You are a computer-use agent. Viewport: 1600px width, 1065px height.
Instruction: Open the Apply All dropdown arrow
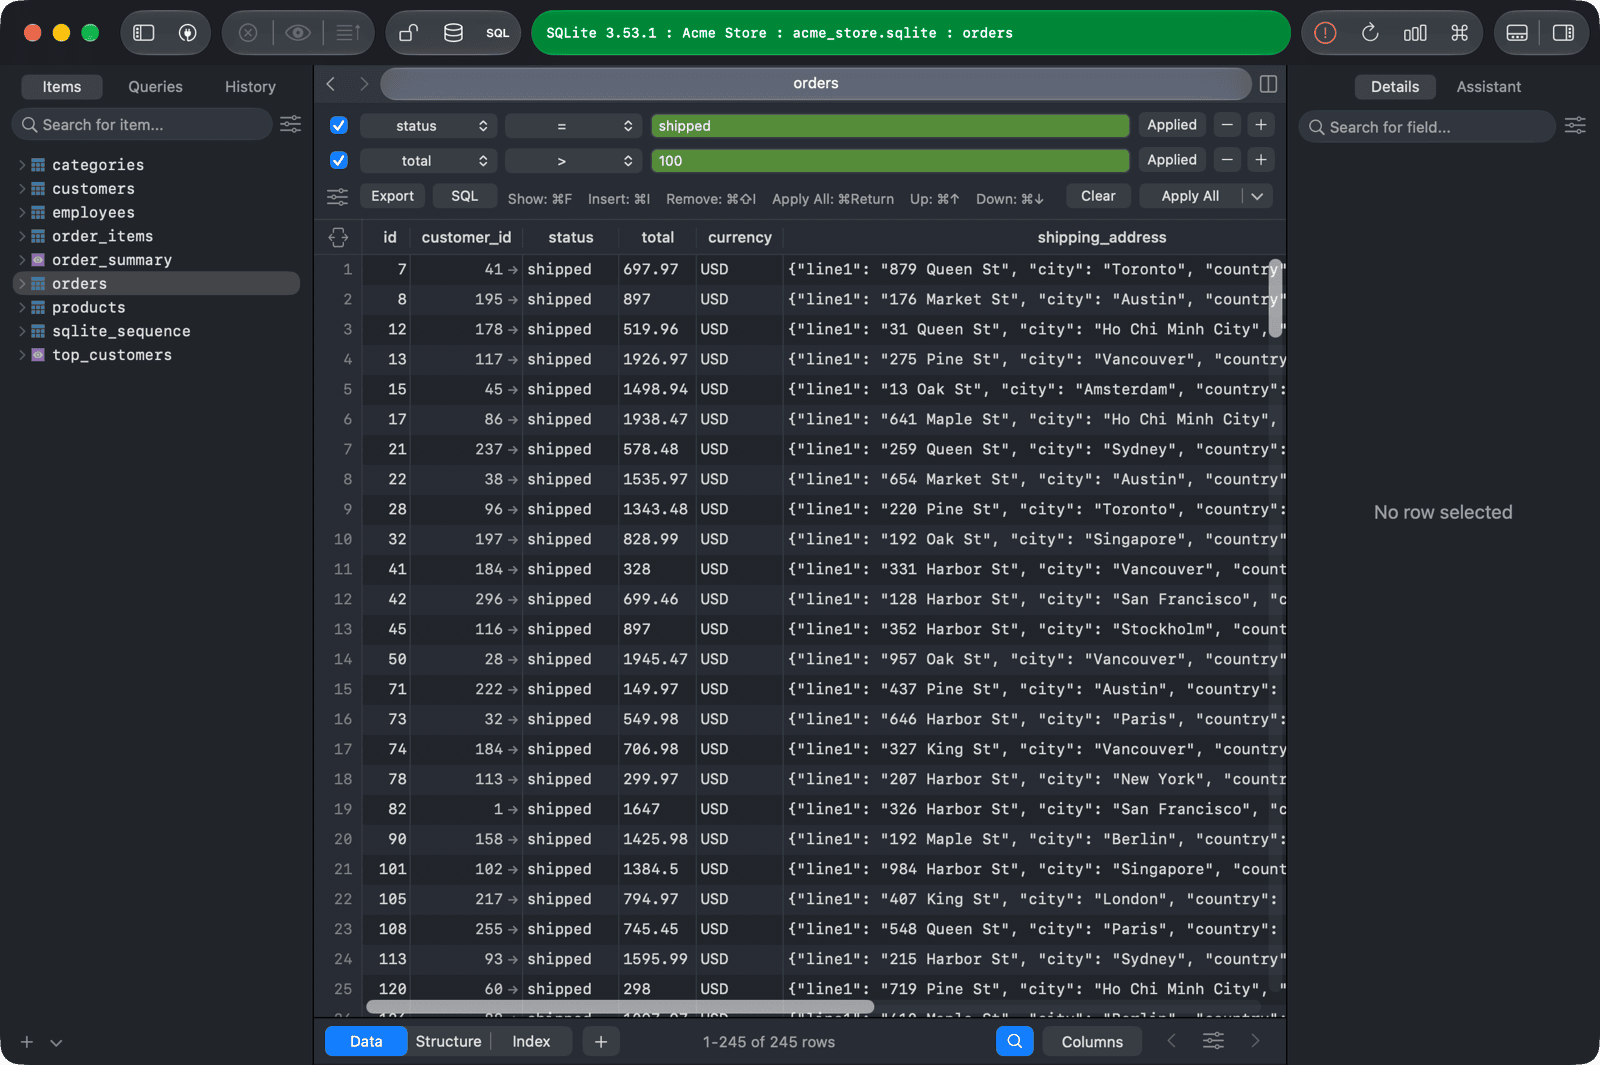point(1257,196)
